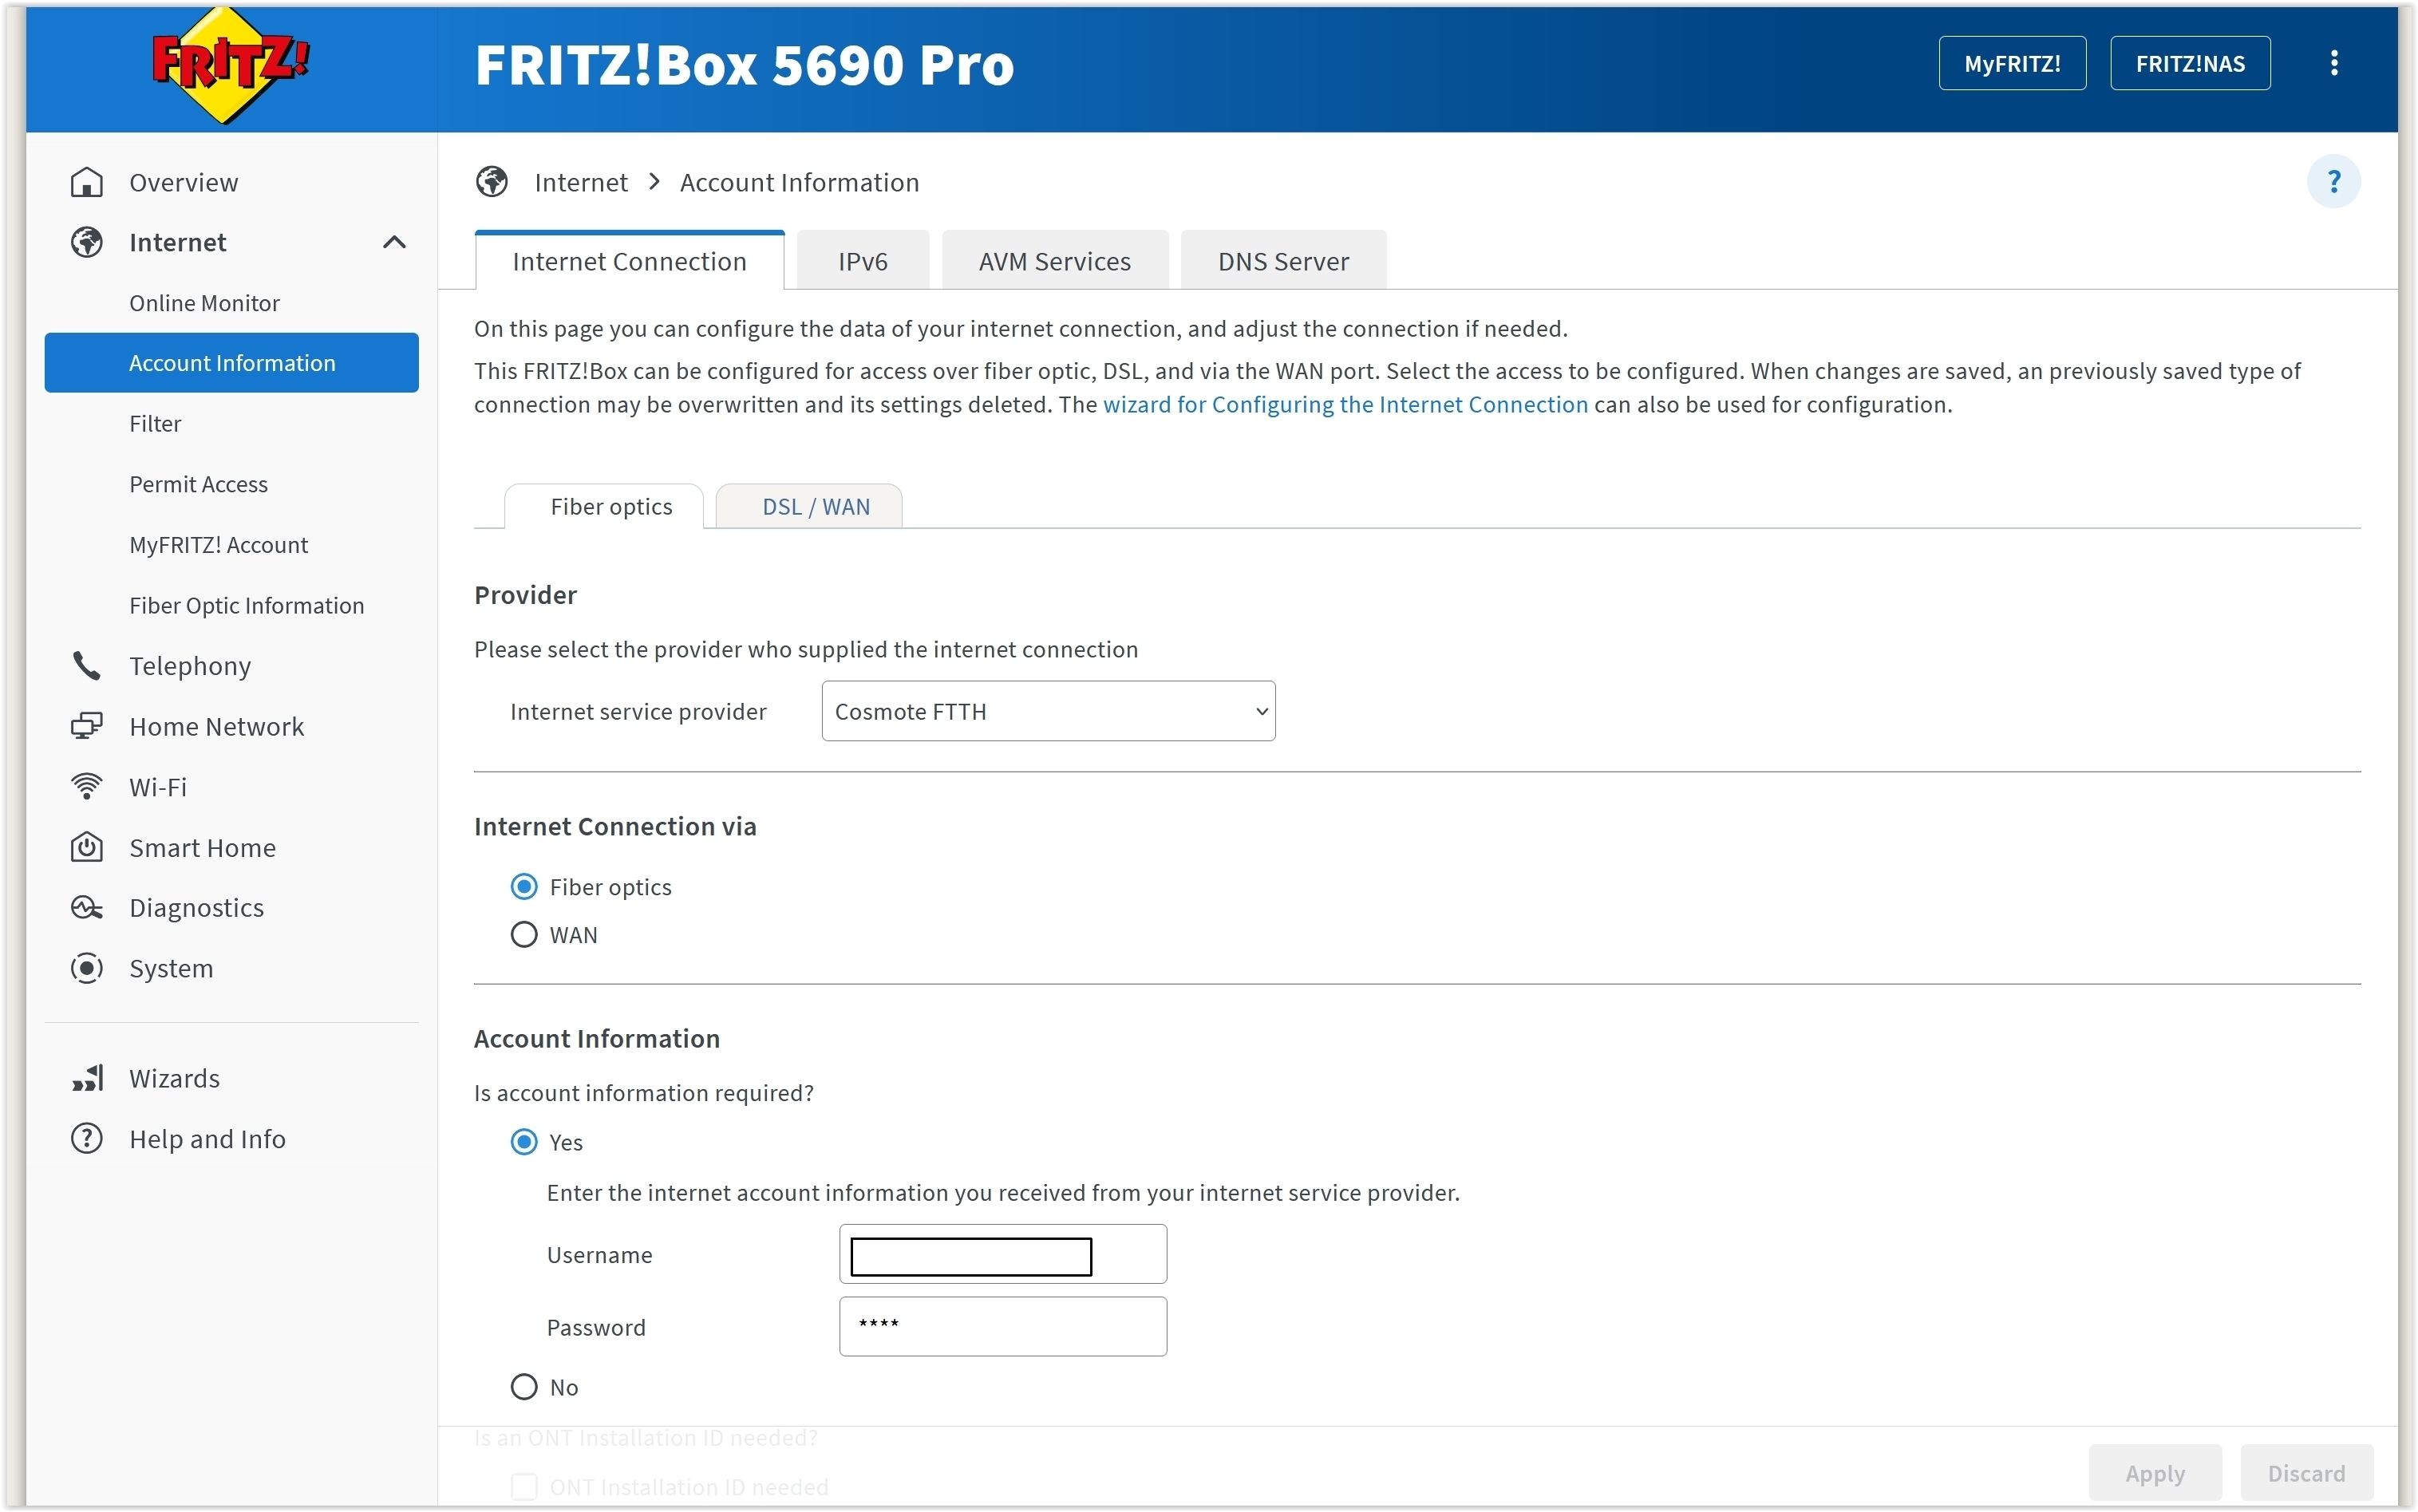Select Yes for account information required
This screenshot has width=2418, height=1512.
pyautogui.click(x=523, y=1142)
